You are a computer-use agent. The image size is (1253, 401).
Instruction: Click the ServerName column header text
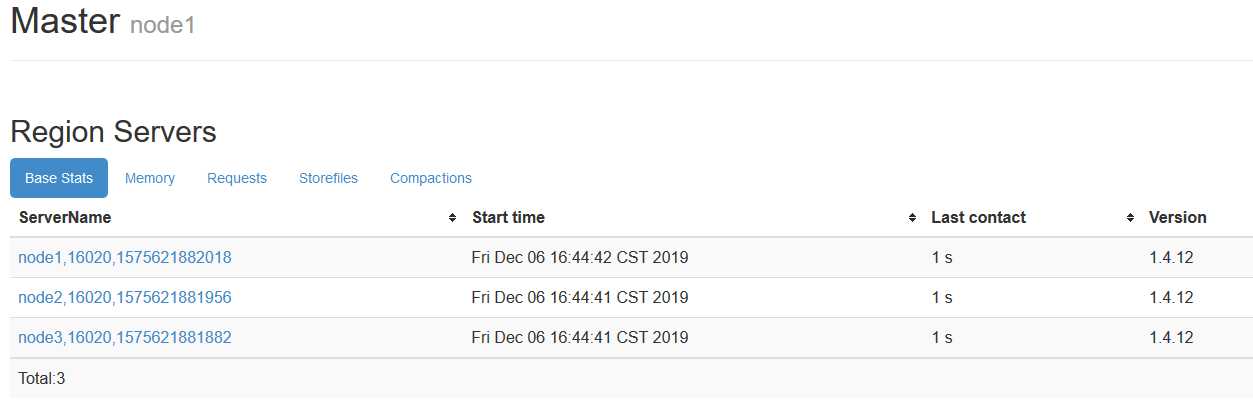(65, 217)
